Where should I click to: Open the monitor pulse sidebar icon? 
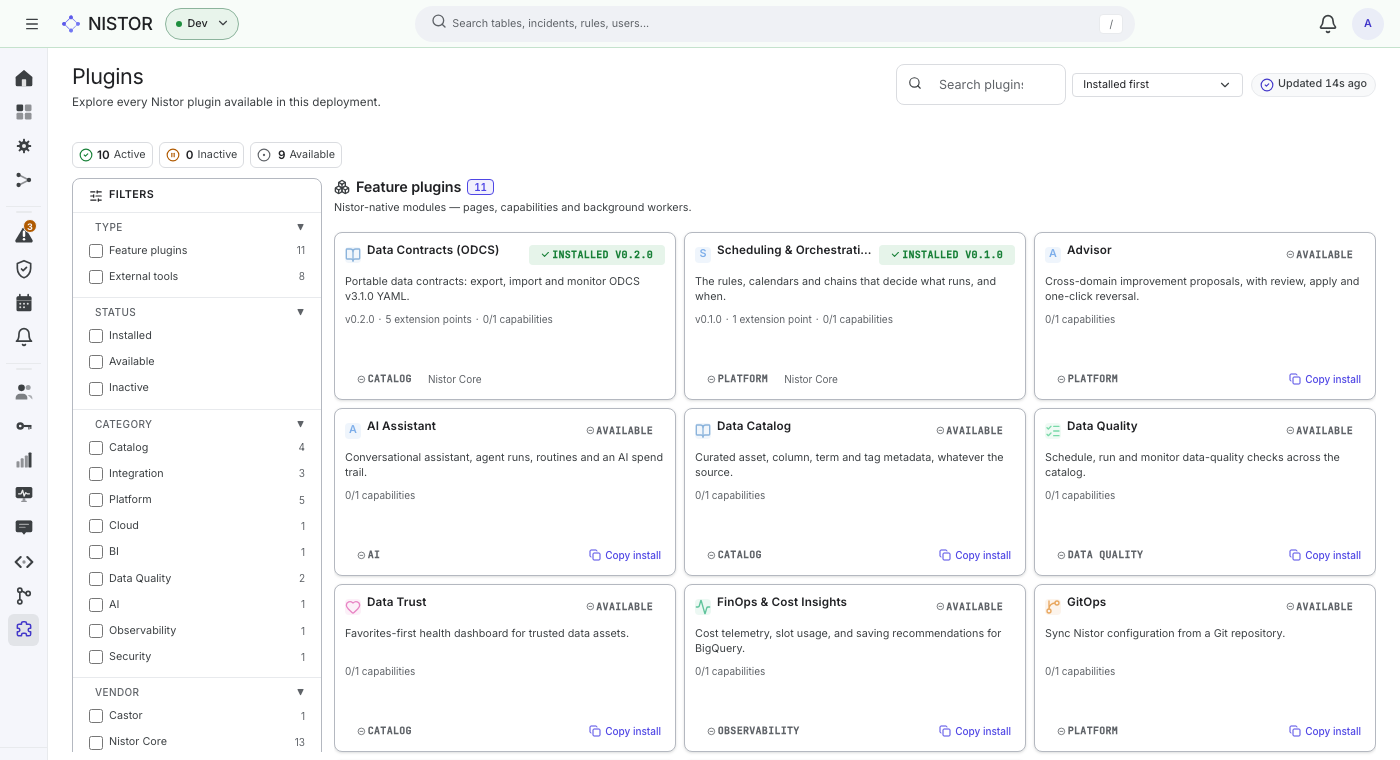24,494
